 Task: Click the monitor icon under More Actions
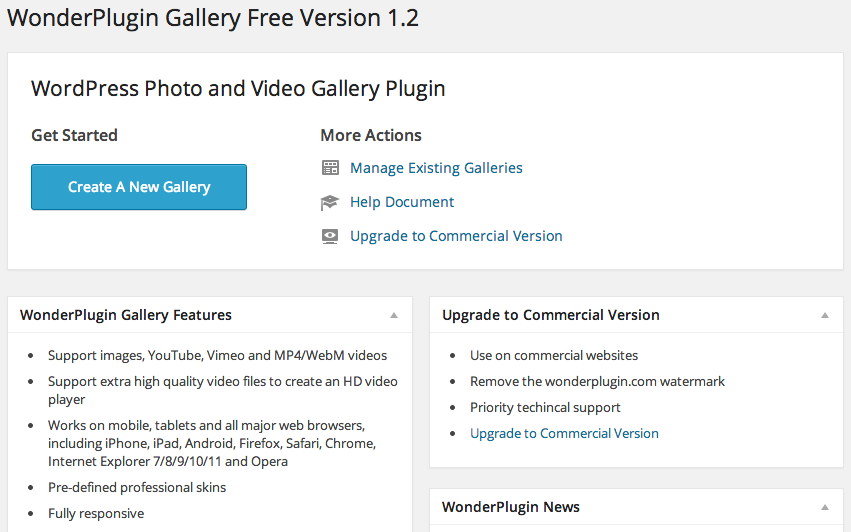(330, 236)
